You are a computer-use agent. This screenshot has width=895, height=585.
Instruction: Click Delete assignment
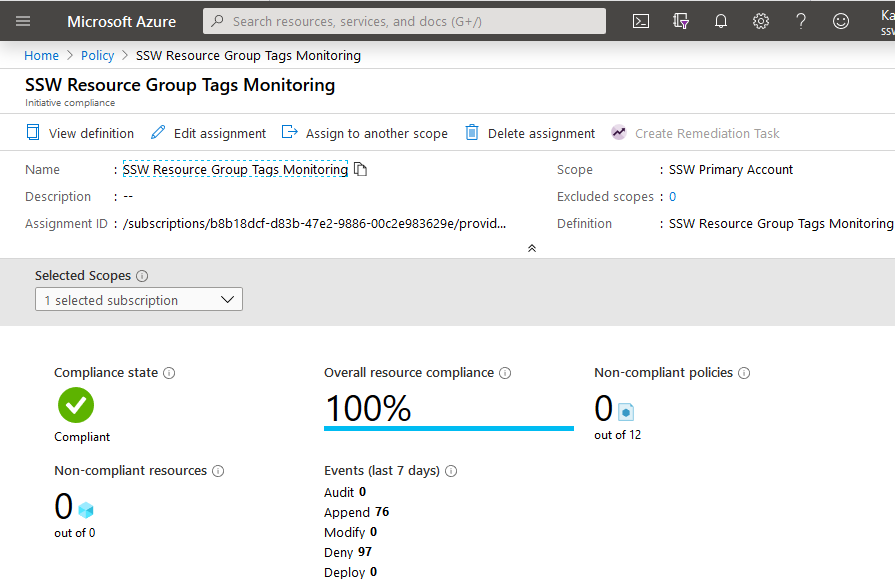pyautogui.click(x=530, y=133)
